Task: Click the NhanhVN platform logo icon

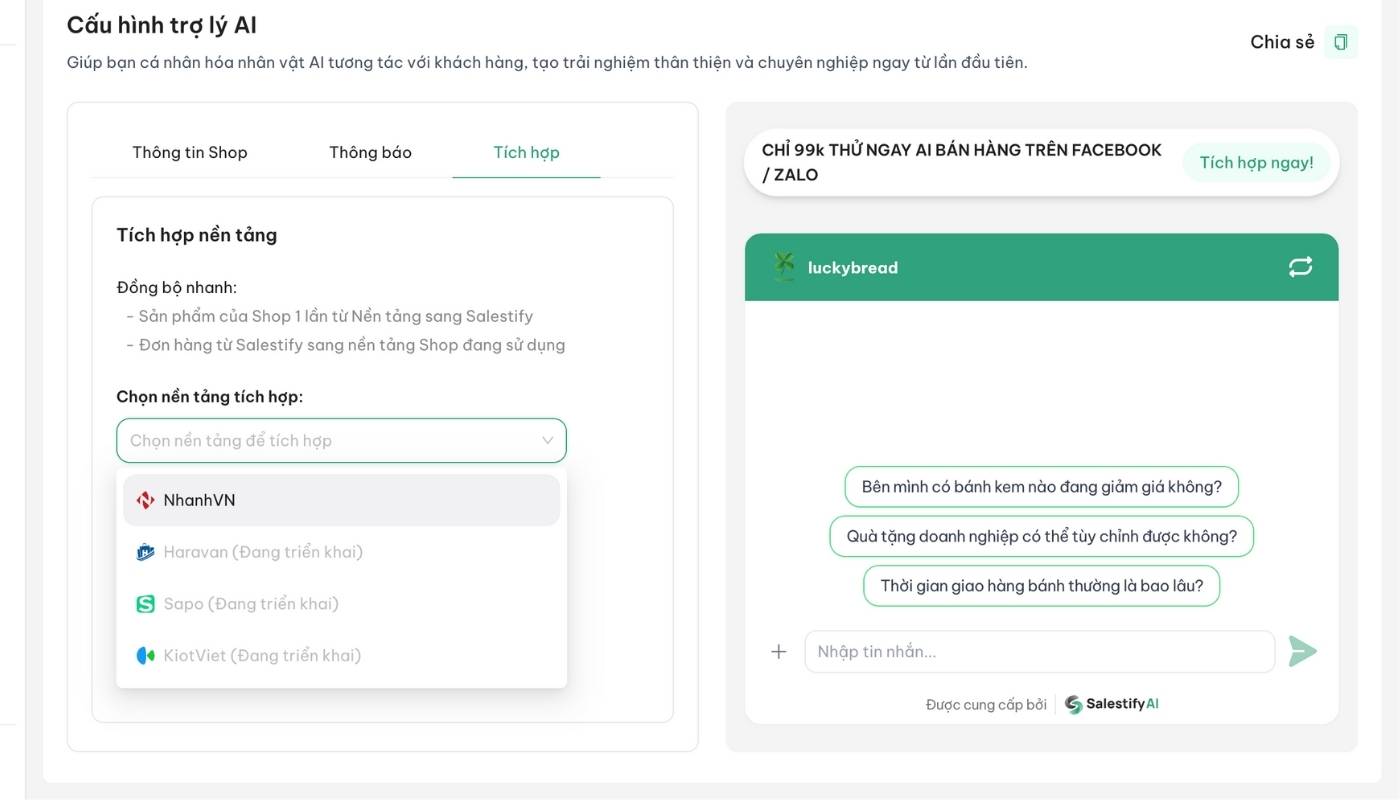Action: 145,499
